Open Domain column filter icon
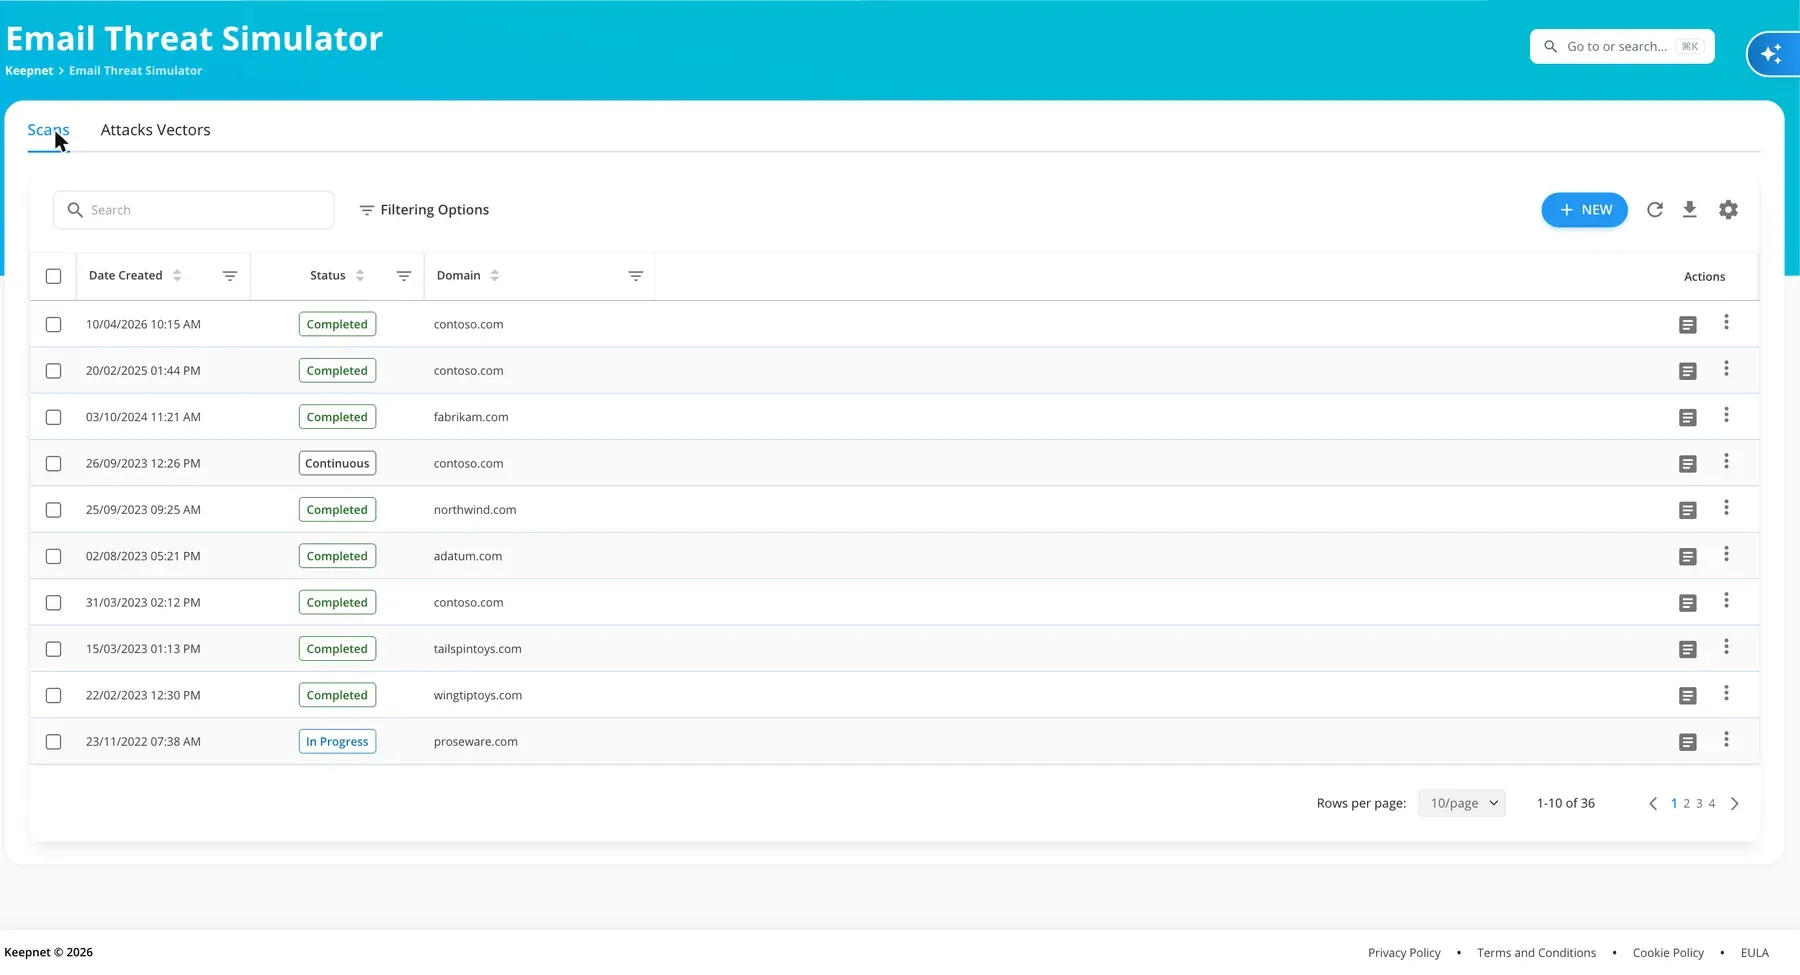1800x975 pixels. (x=635, y=276)
